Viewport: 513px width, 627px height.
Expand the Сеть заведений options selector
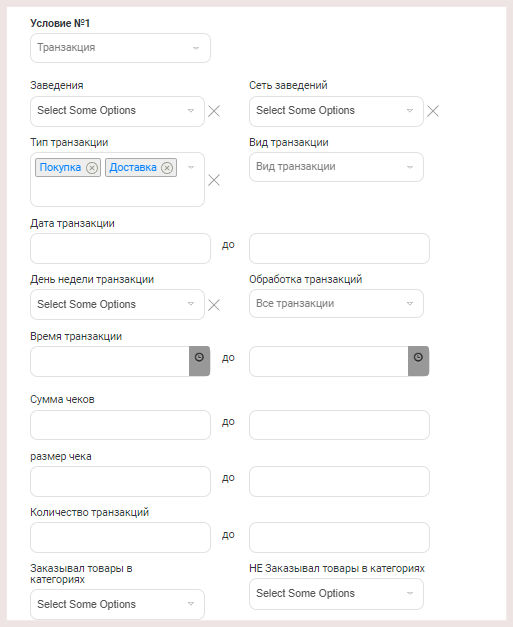(x=336, y=111)
